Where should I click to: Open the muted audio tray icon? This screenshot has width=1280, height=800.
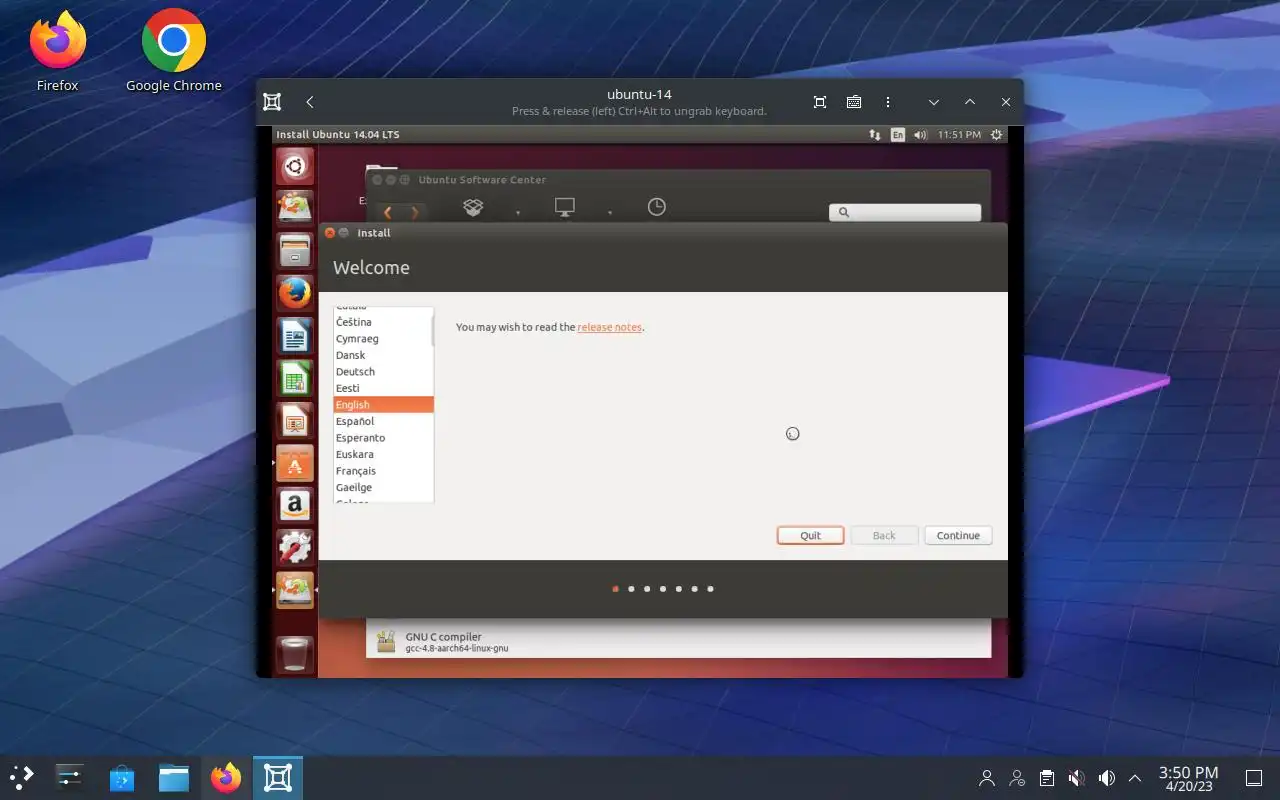point(1076,778)
